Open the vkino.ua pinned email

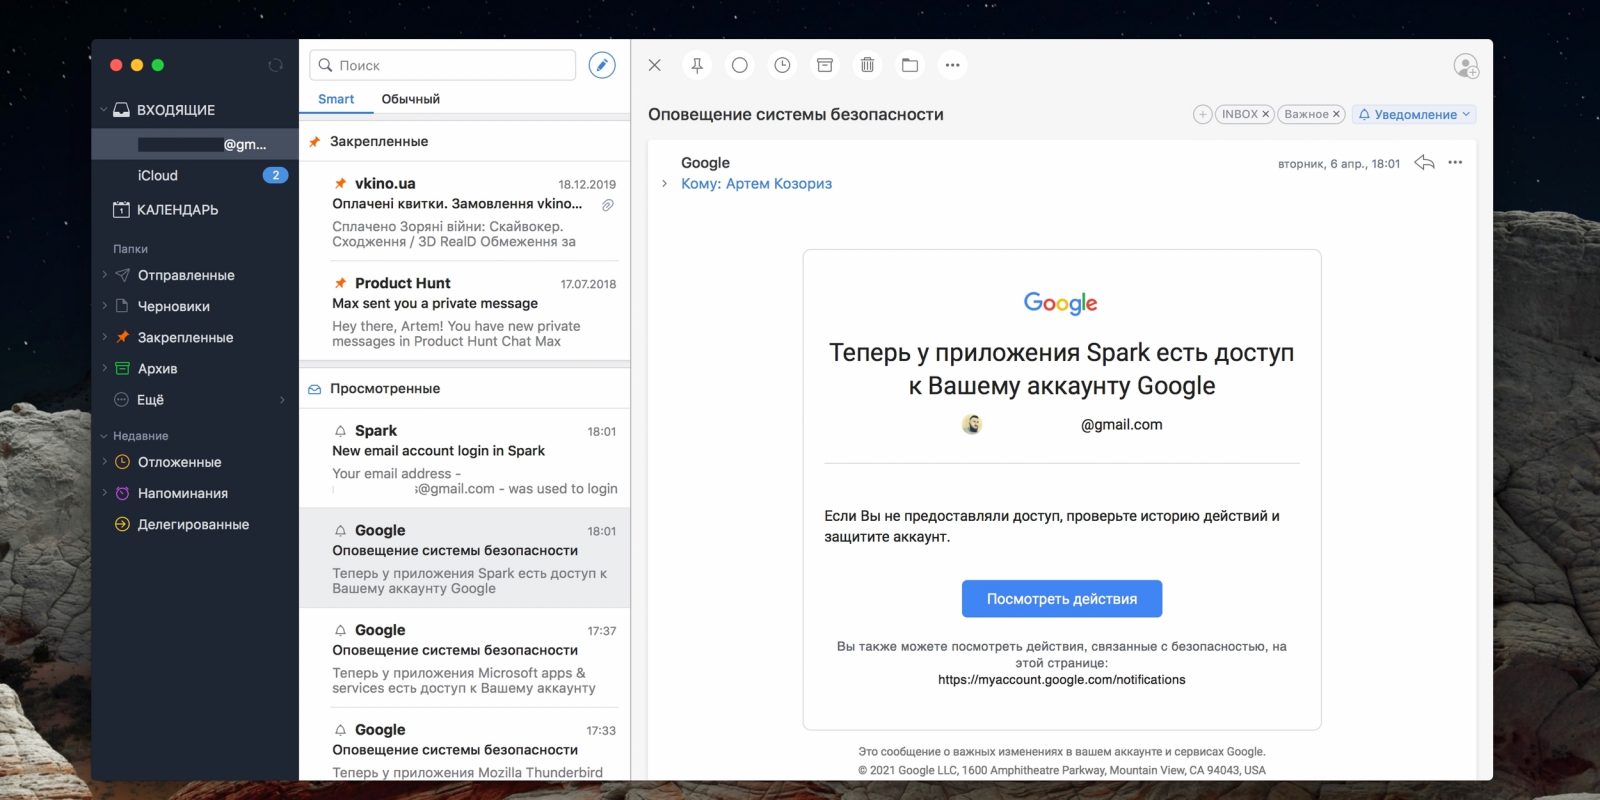465,211
